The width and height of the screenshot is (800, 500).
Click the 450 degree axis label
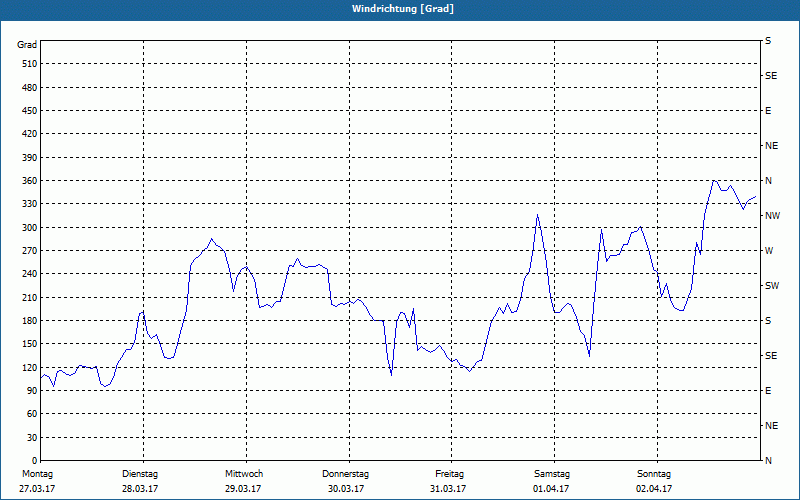(30, 111)
